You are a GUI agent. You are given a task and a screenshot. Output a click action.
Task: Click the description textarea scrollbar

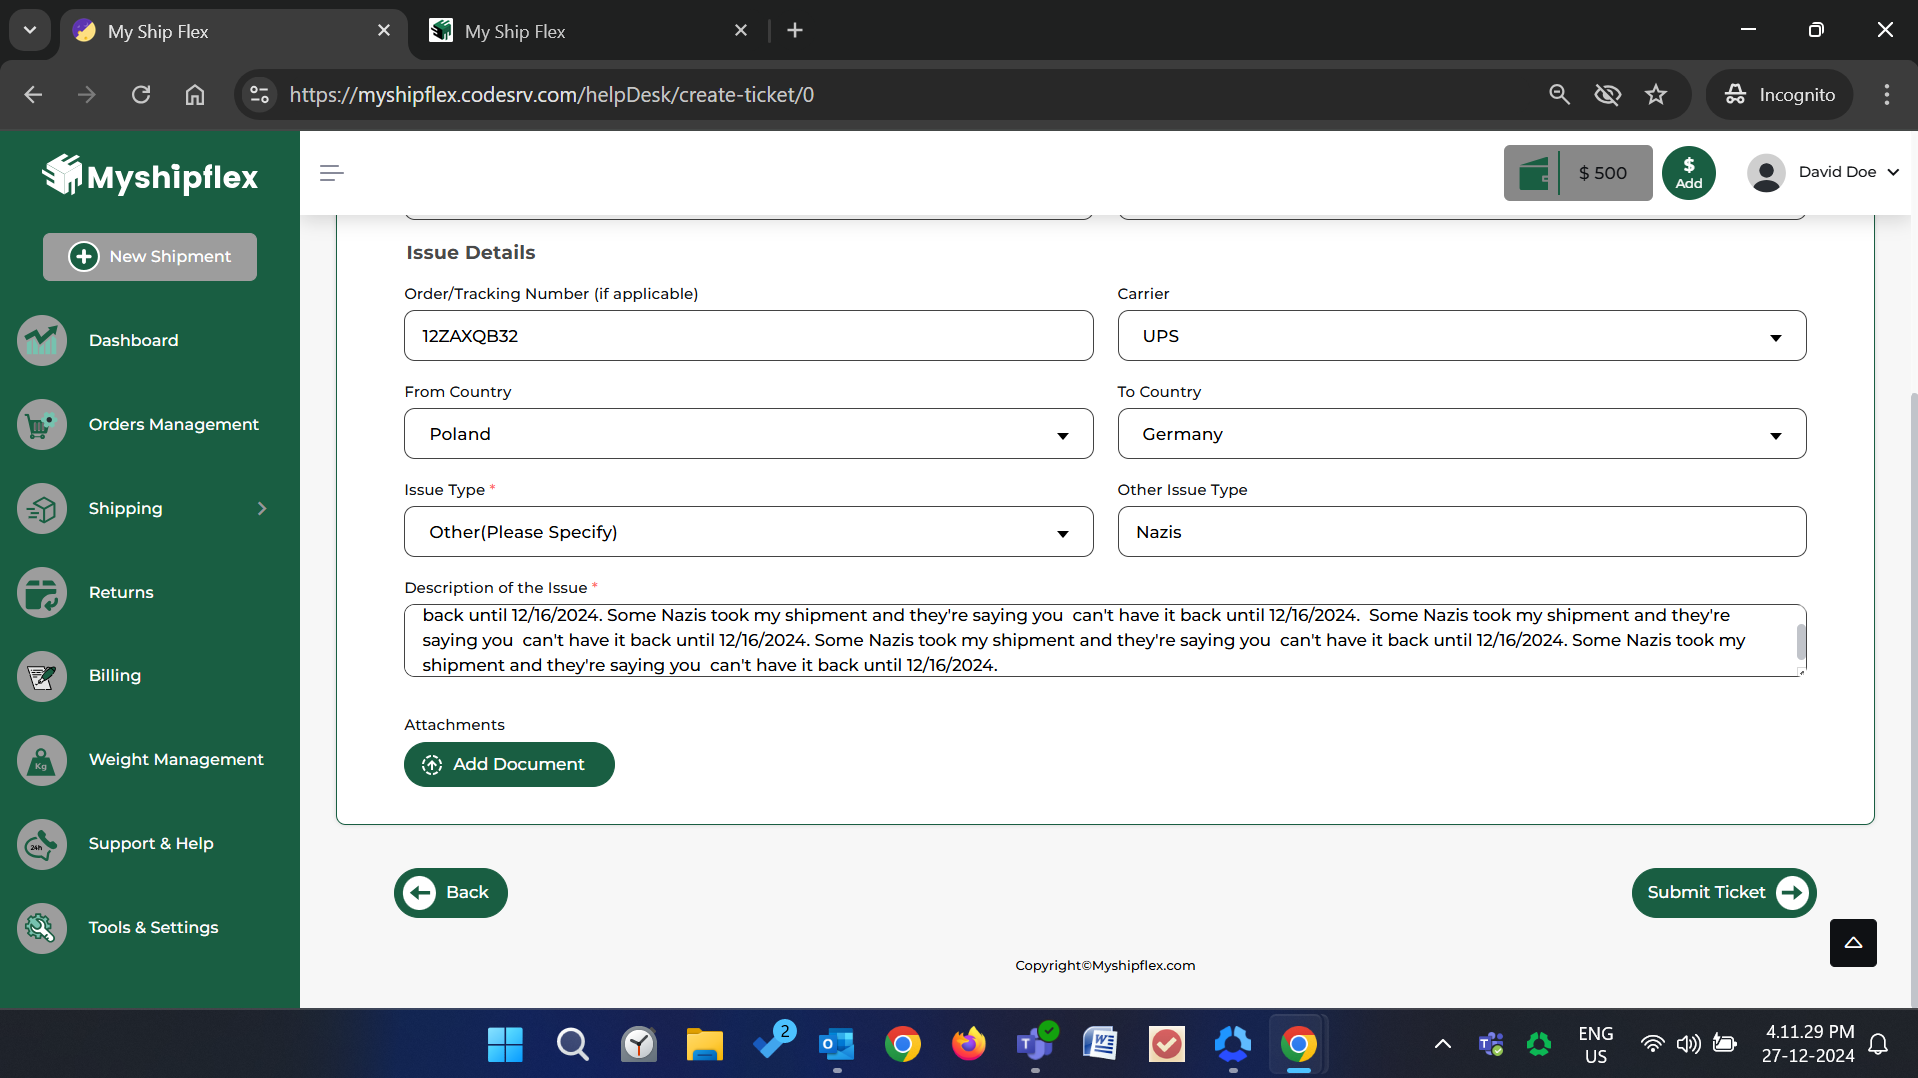[x=1800, y=641]
